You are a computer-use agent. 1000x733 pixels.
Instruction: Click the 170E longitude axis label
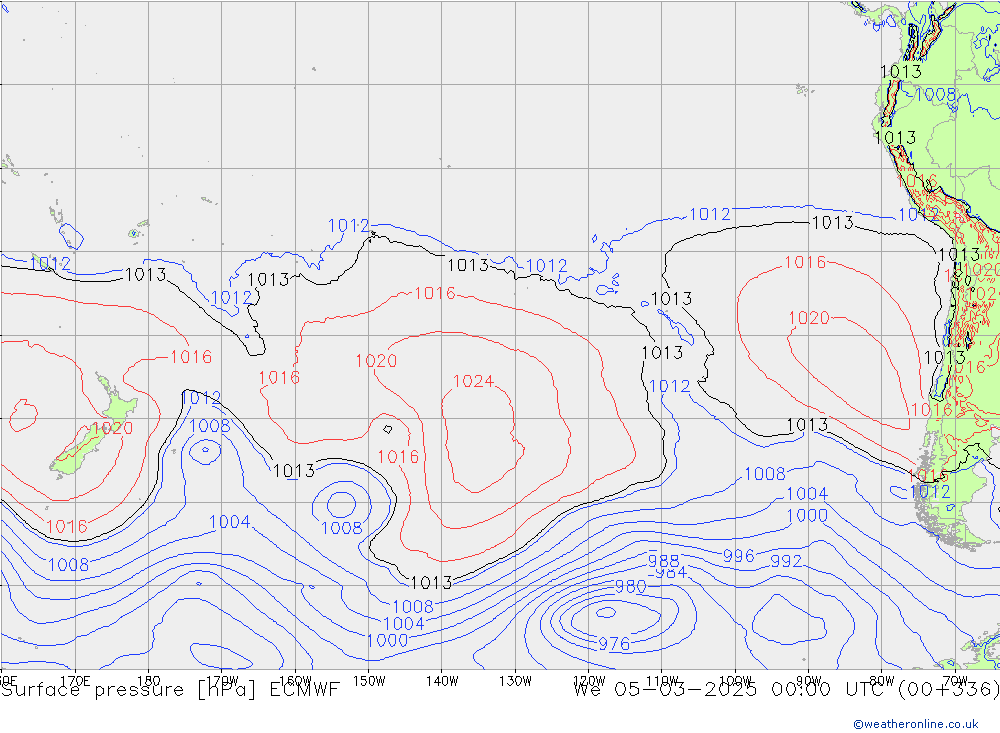75,681
